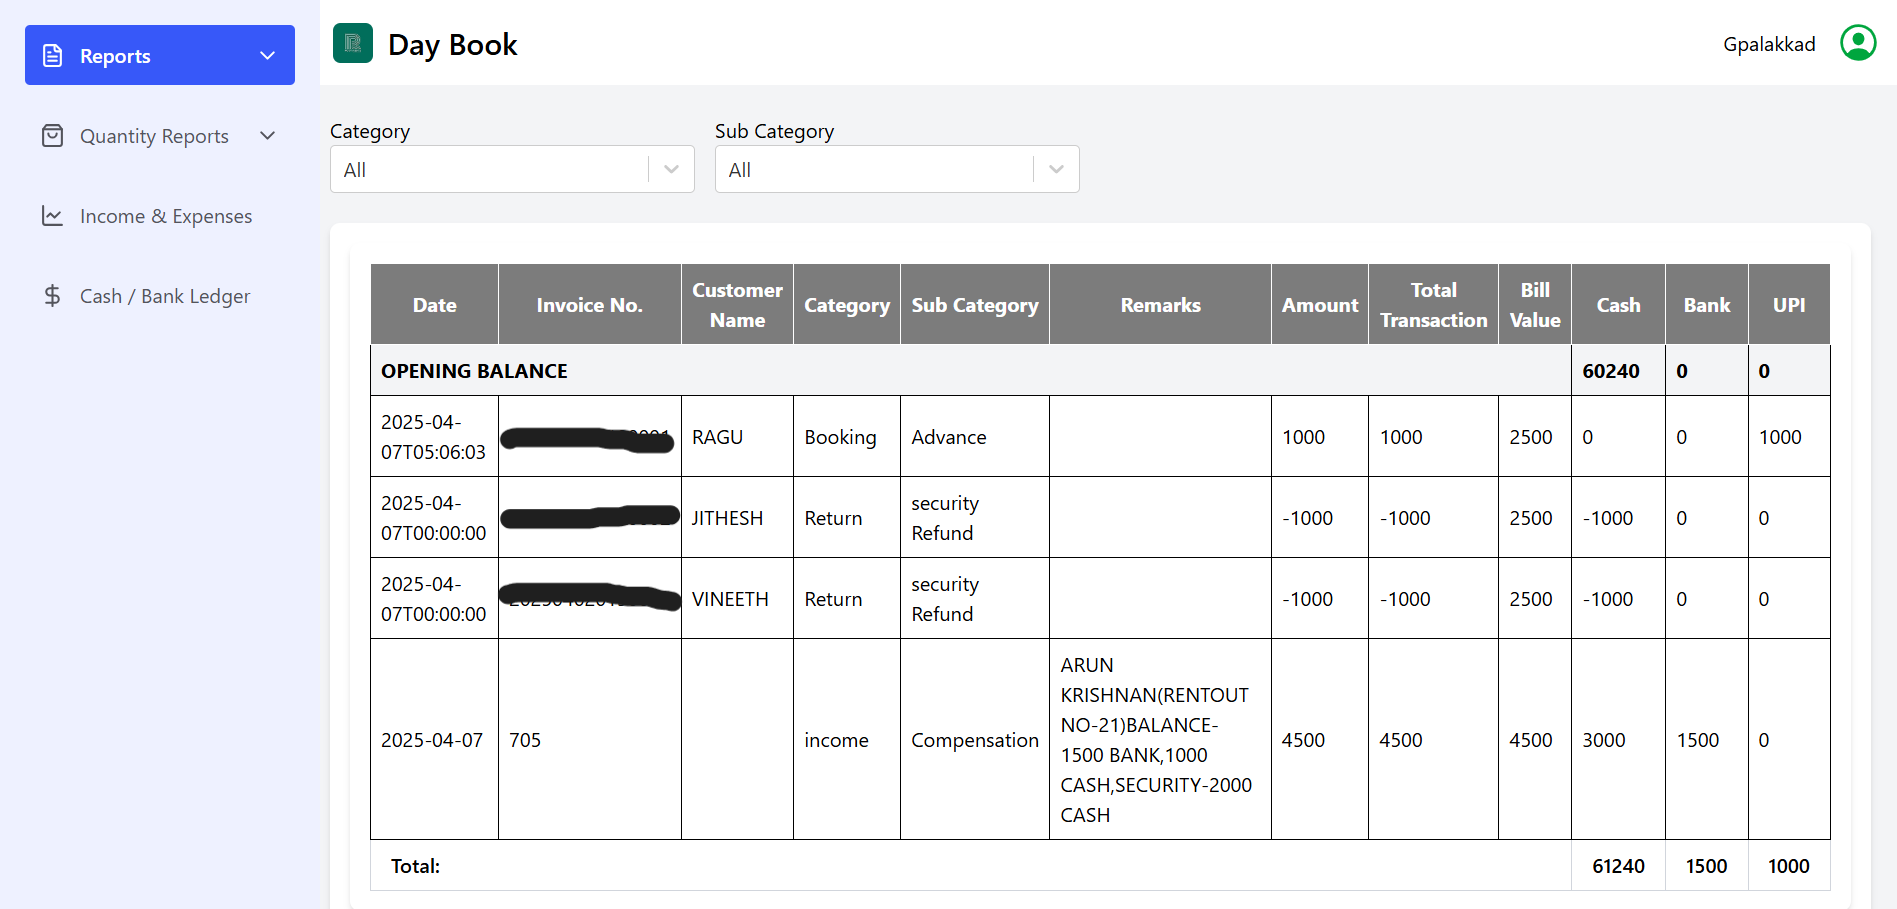This screenshot has height=909, width=1897.
Task: Open the user profile avatar icon
Action: (x=1858, y=43)
